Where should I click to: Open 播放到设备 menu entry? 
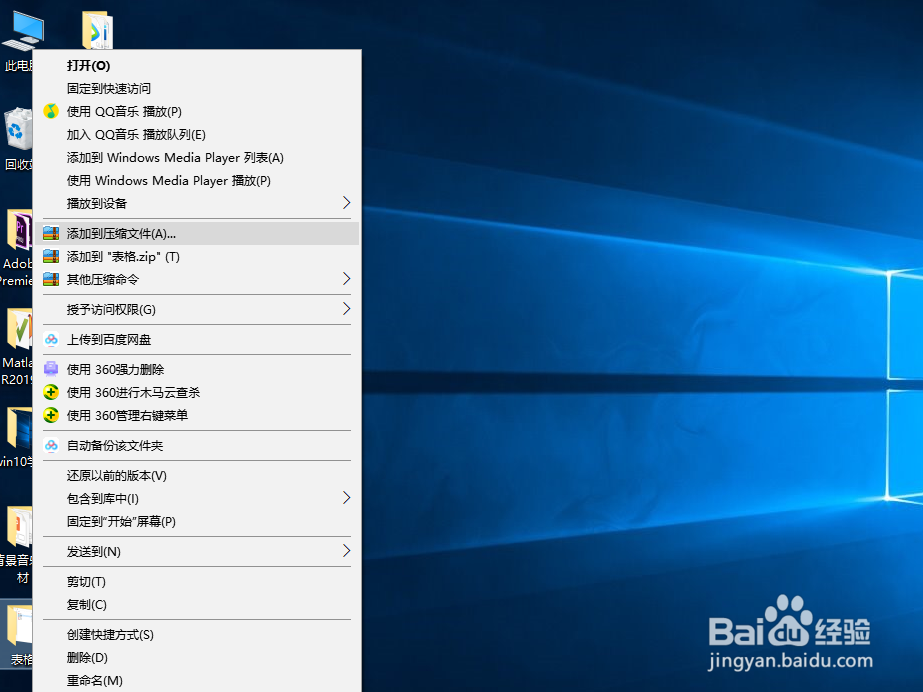(x=197, y=203)
